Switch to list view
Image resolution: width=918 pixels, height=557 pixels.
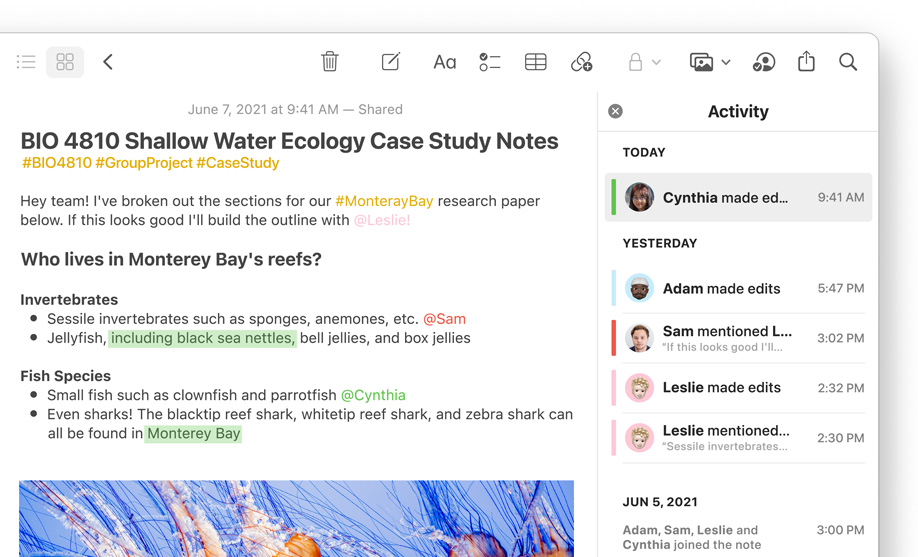26,62
